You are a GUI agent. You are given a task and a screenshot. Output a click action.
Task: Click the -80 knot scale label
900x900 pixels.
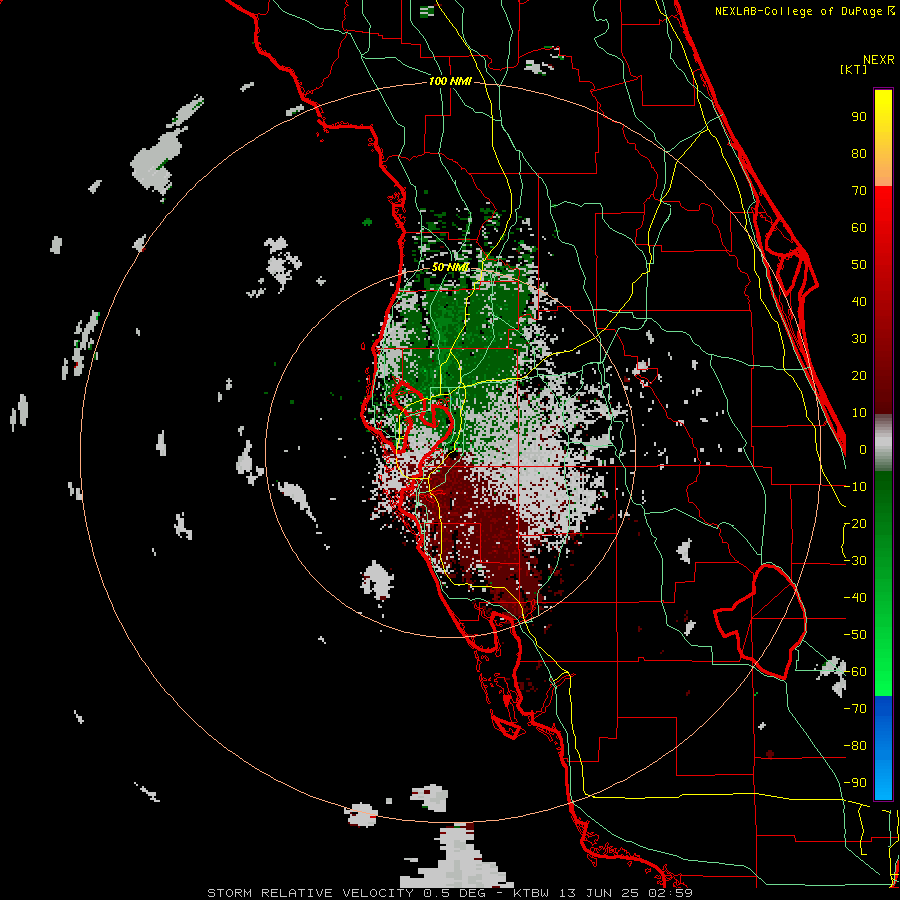(x=855, y=746)
